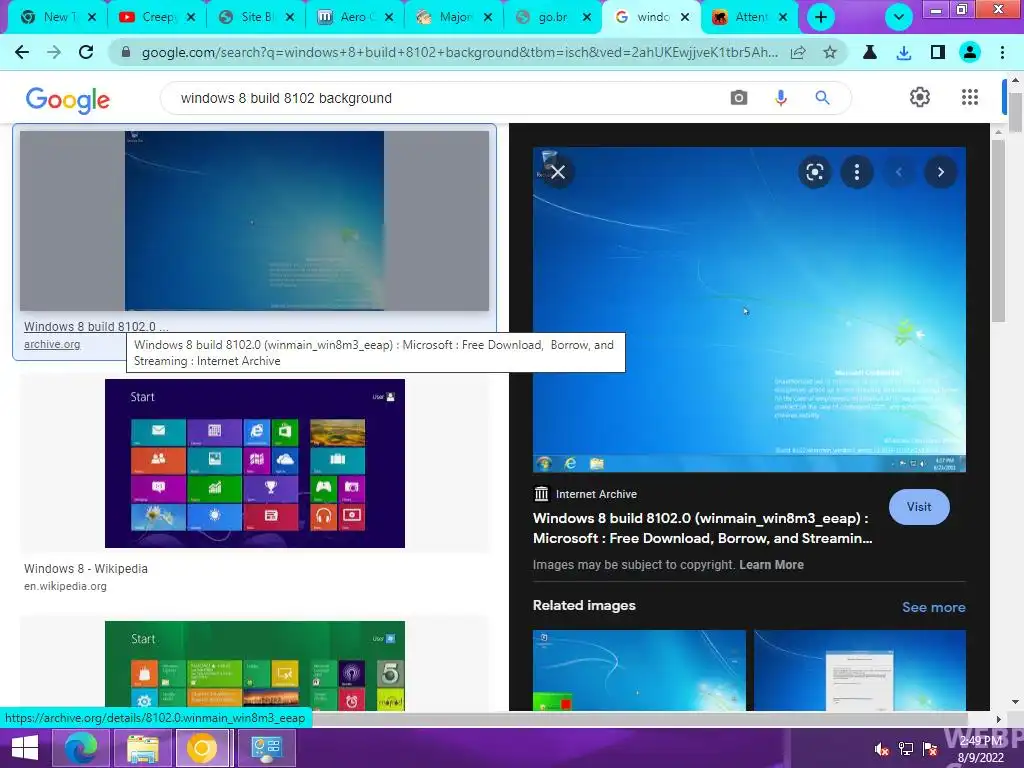Open the first related image thumbnail
Screen dimensions: 1024x768
pos(639,670)
